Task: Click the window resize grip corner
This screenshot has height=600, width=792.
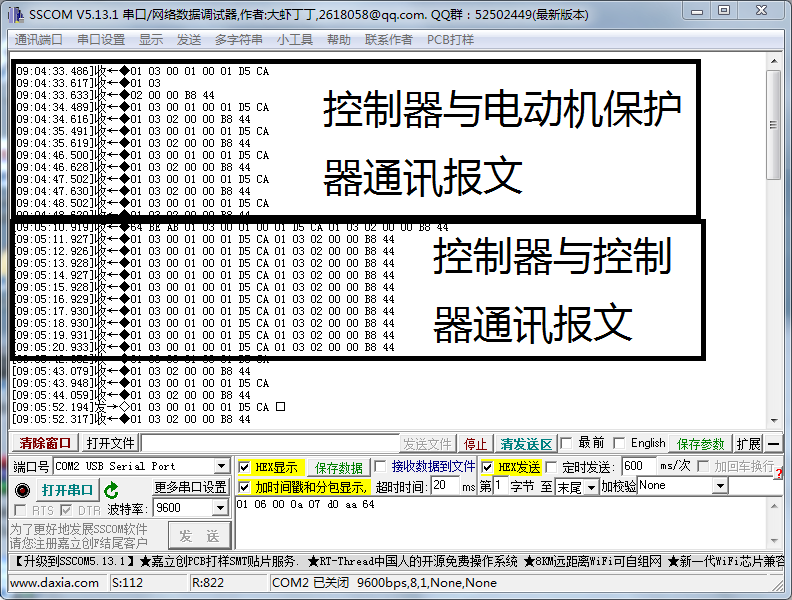Action: 778,585
